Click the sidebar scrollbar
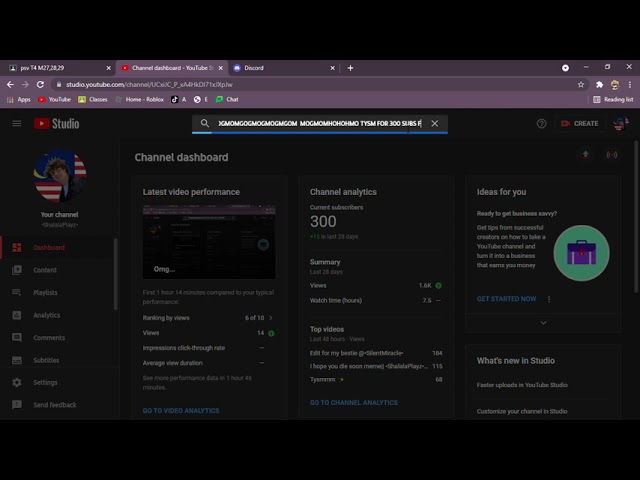This screenshot has height=480, width=640. tap(116, 274)
